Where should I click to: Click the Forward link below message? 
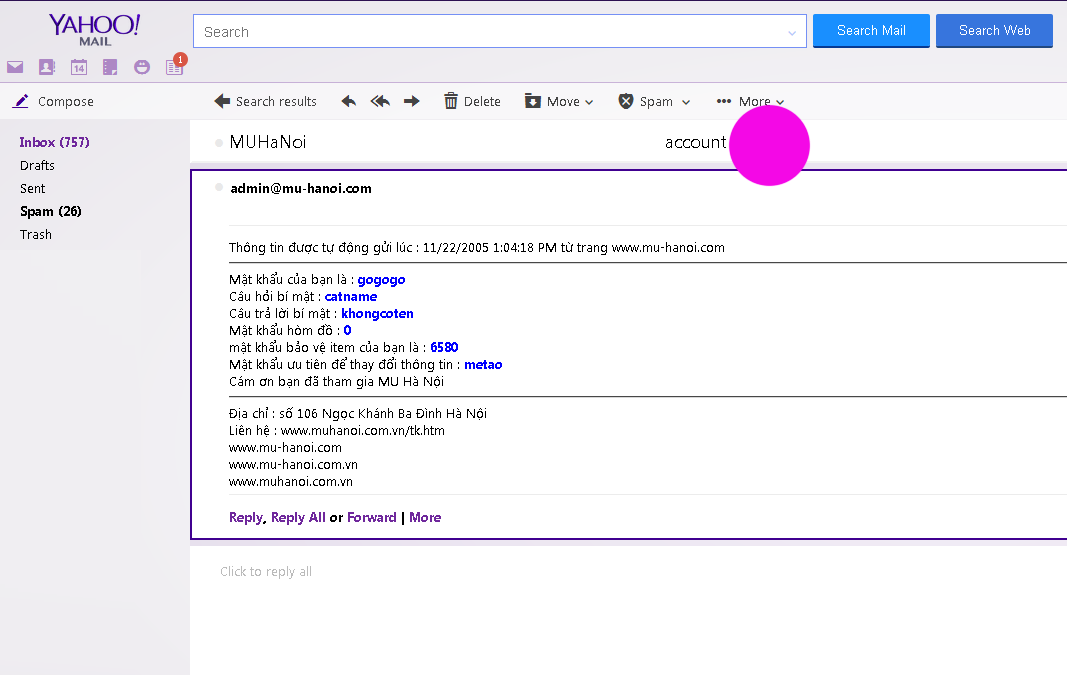pos(372,518)
